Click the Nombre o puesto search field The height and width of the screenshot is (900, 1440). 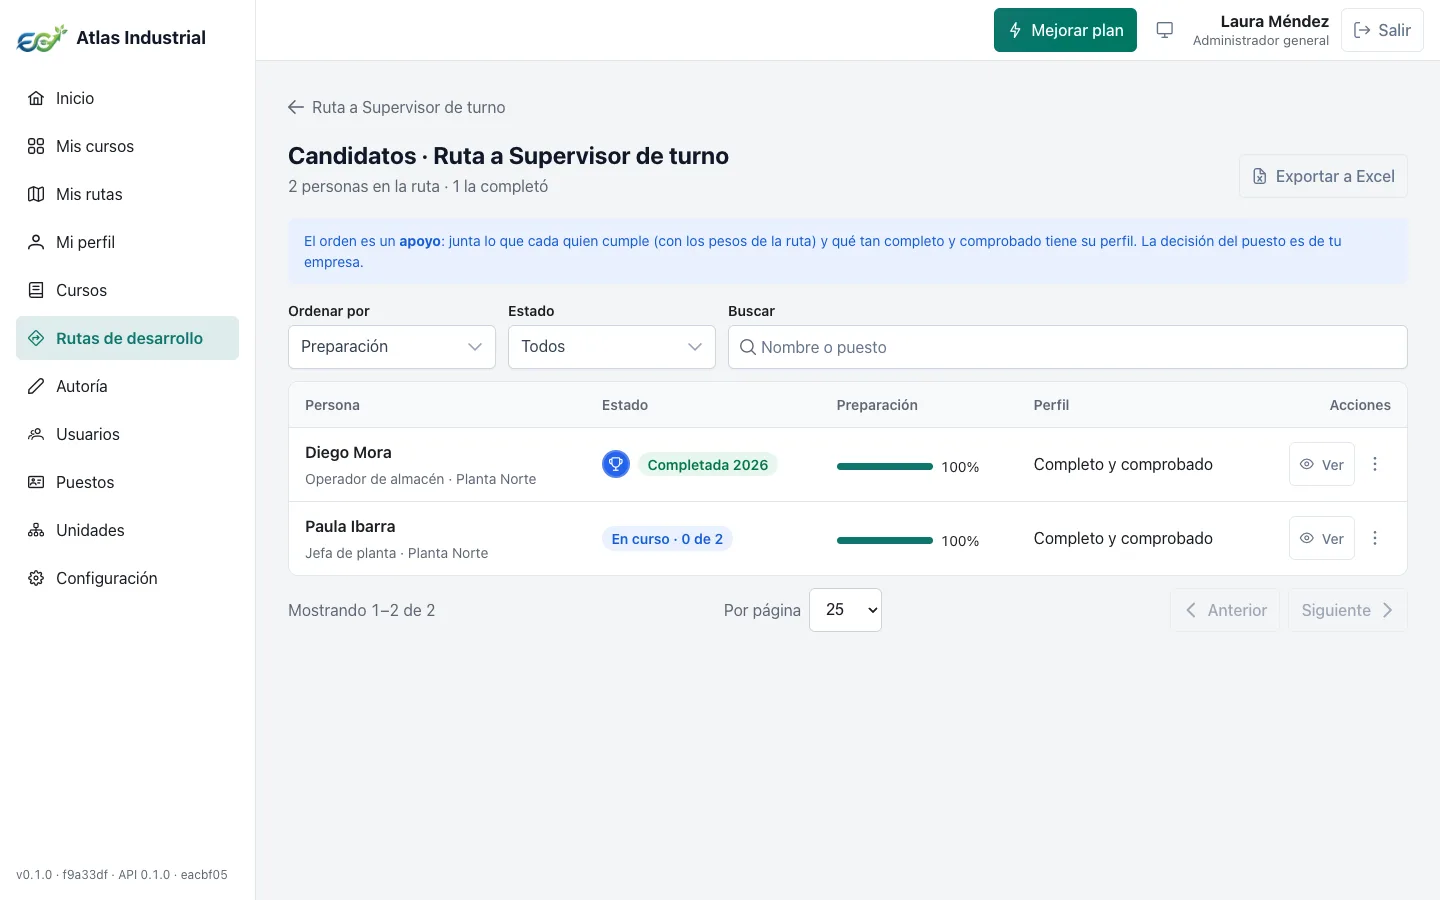(1068, 347)
